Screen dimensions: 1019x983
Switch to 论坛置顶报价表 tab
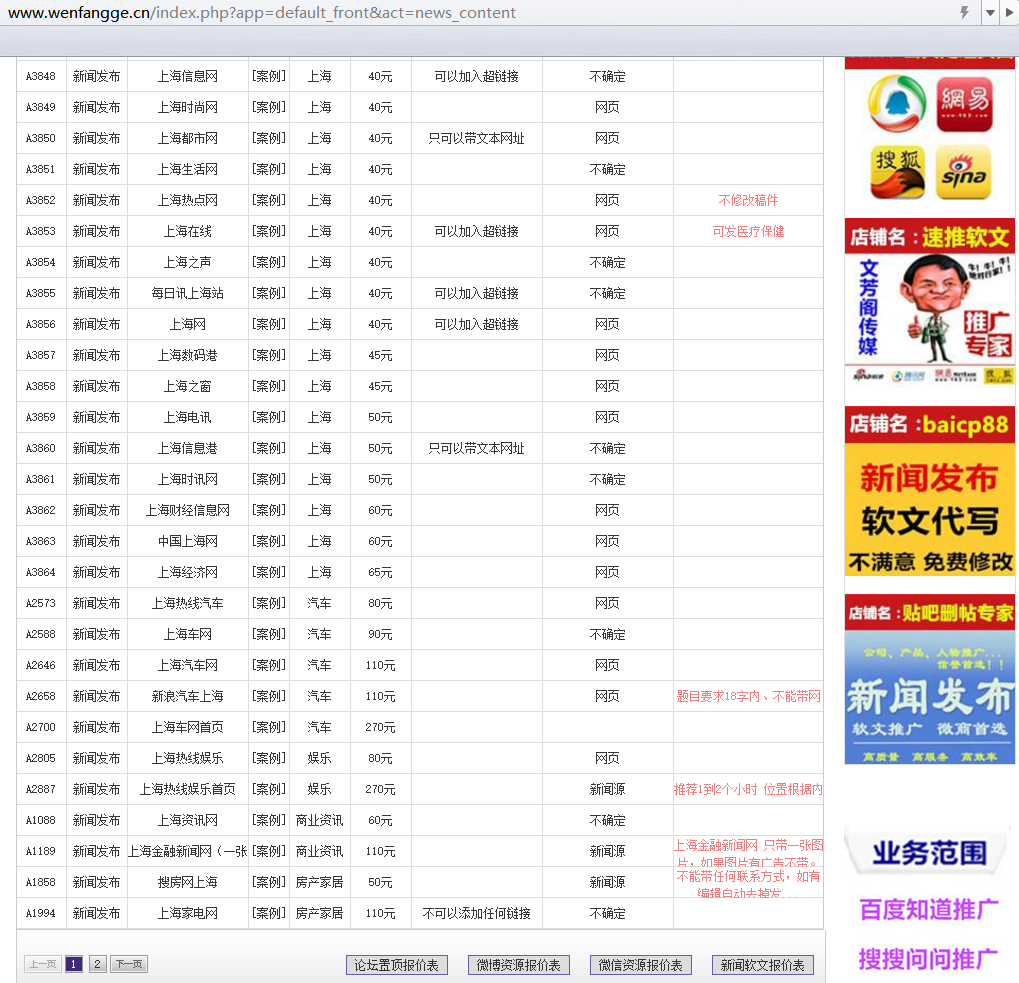point(396,965)
